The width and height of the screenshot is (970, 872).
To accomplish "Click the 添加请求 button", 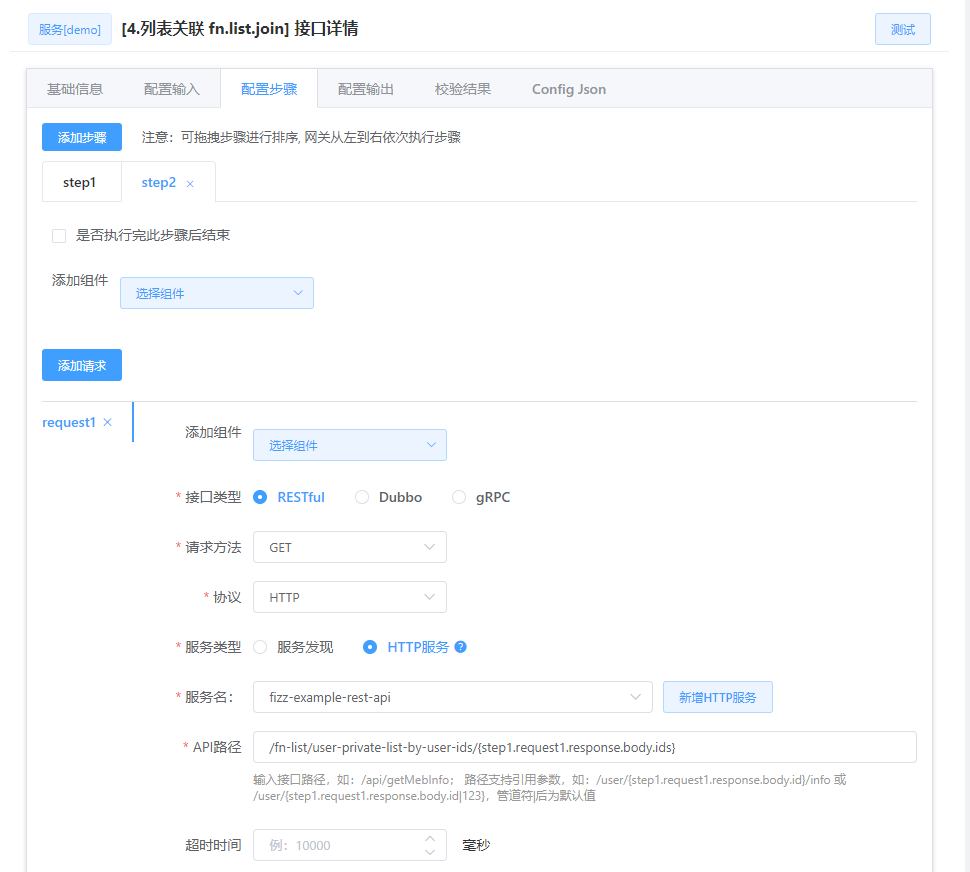I will click(81, 364).
